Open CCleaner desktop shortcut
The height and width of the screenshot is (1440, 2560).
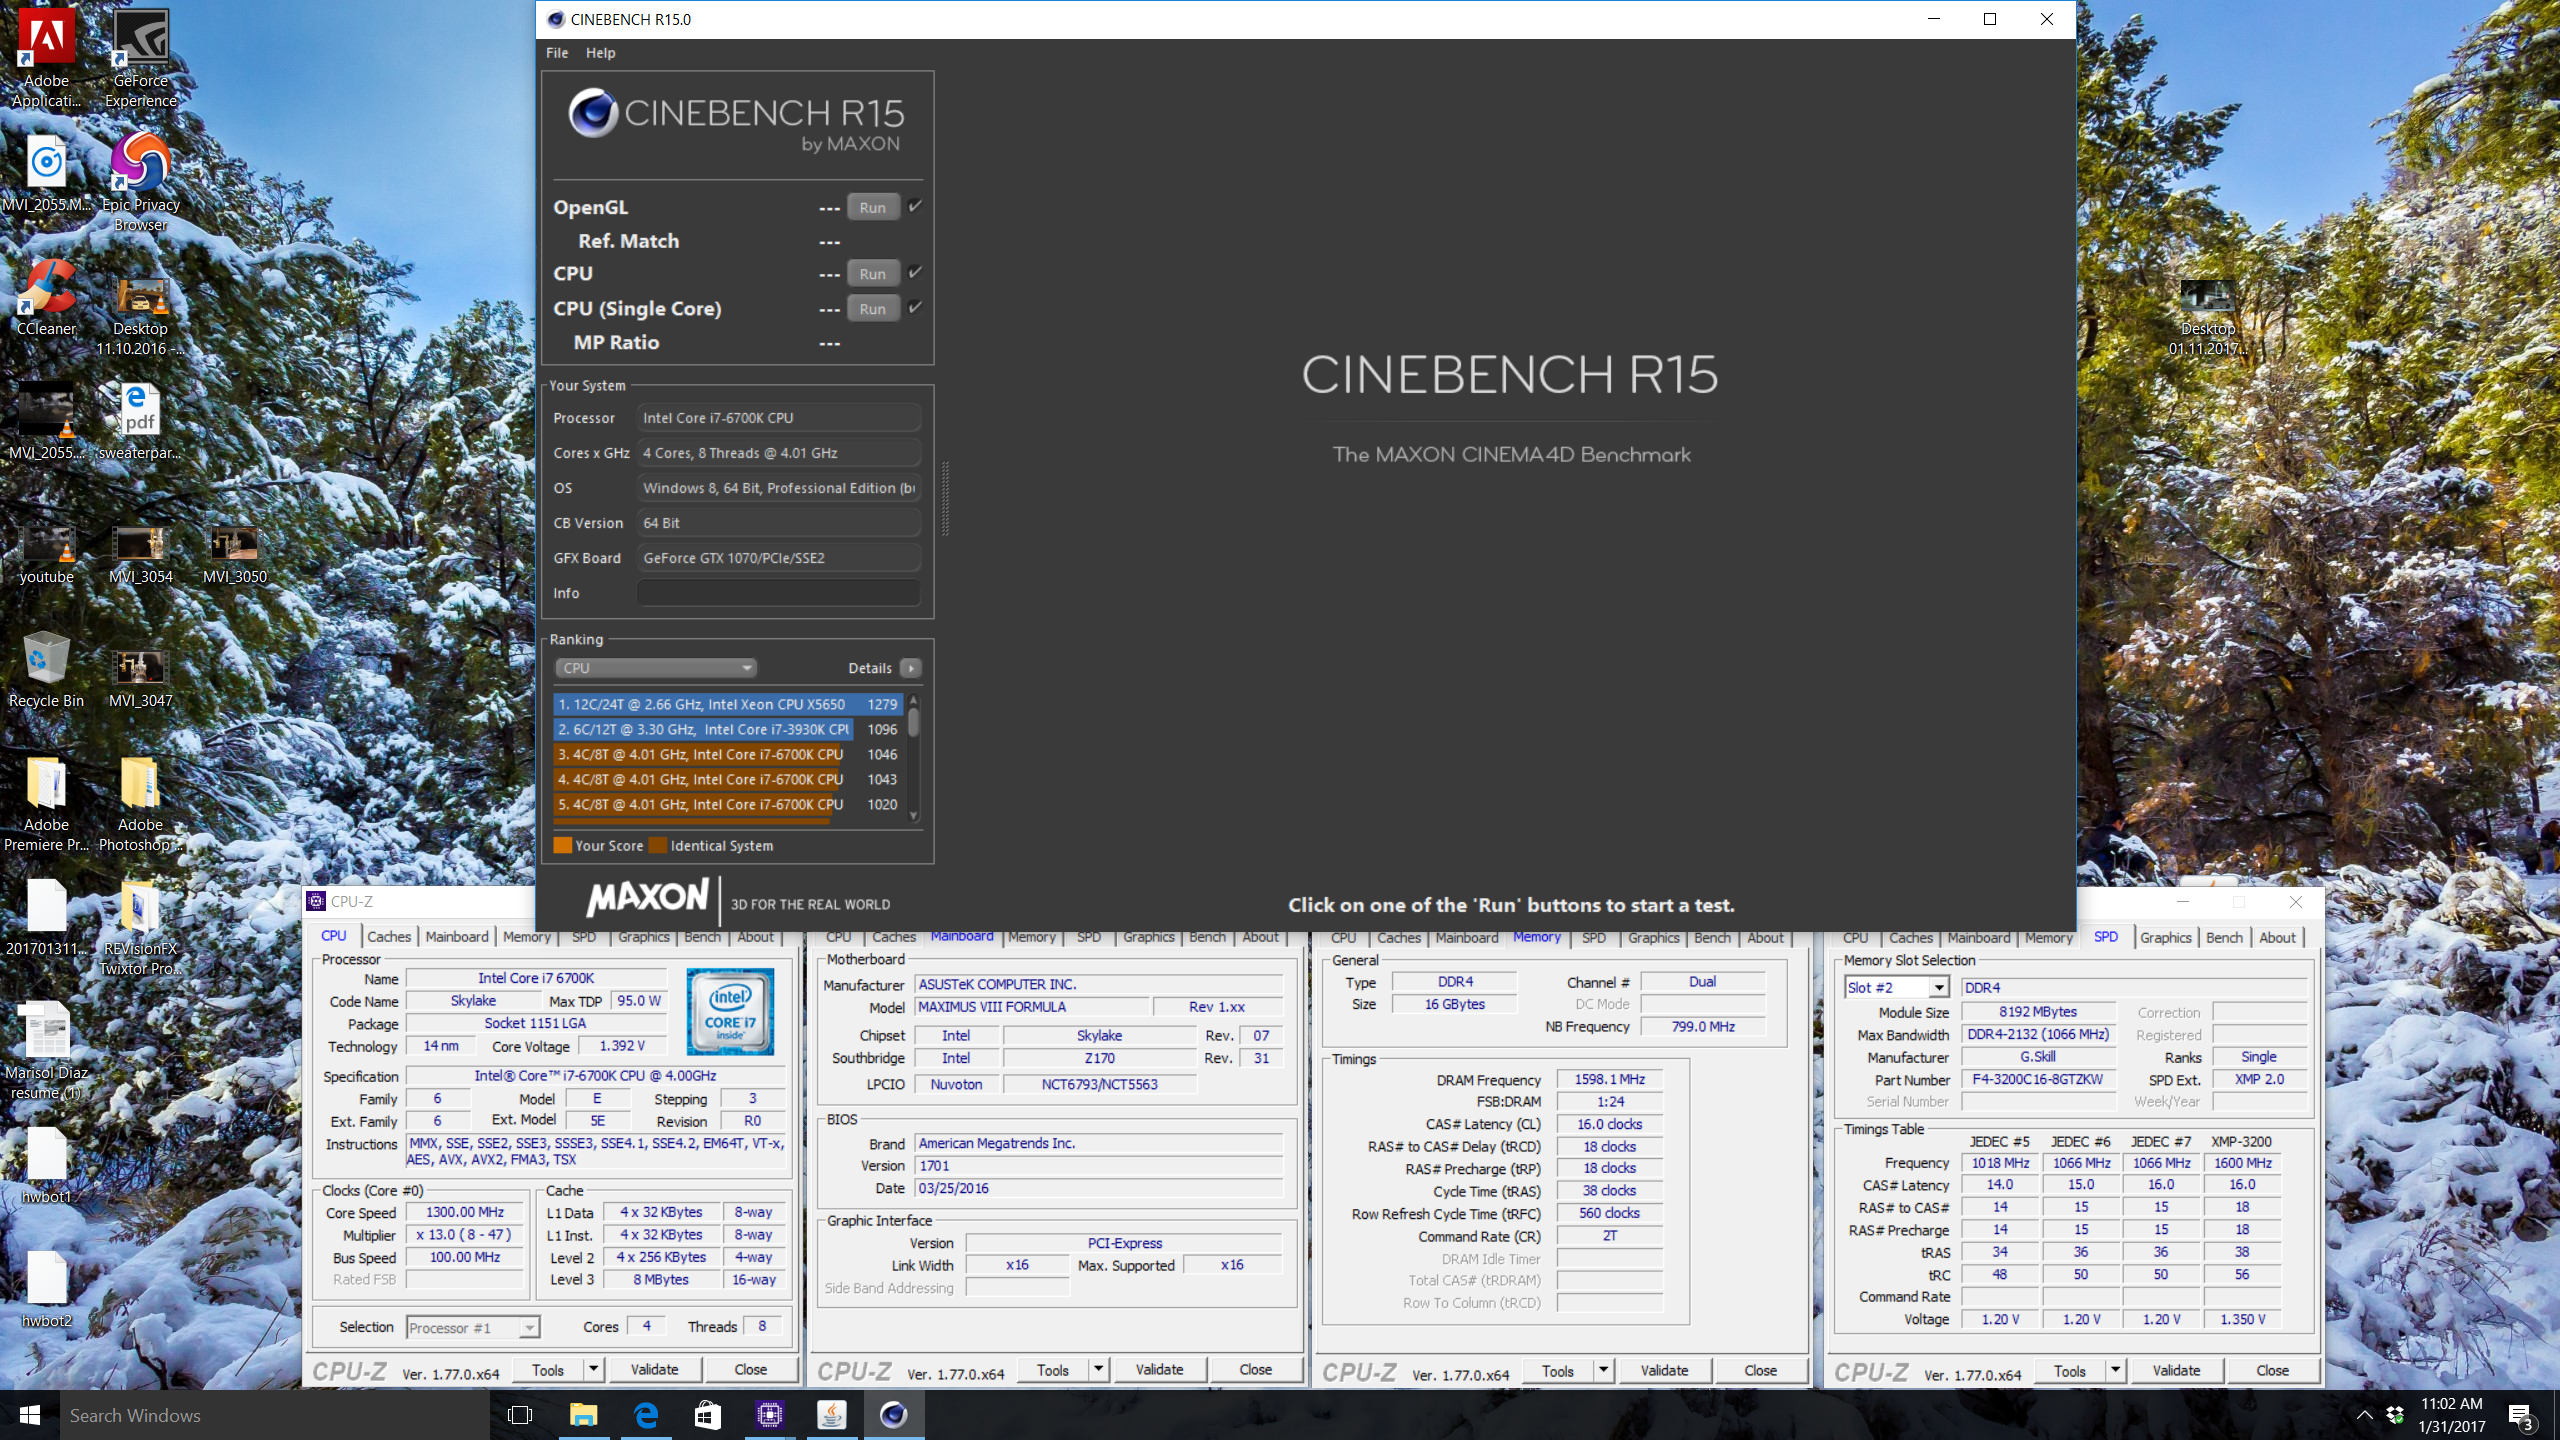(46, 298)
